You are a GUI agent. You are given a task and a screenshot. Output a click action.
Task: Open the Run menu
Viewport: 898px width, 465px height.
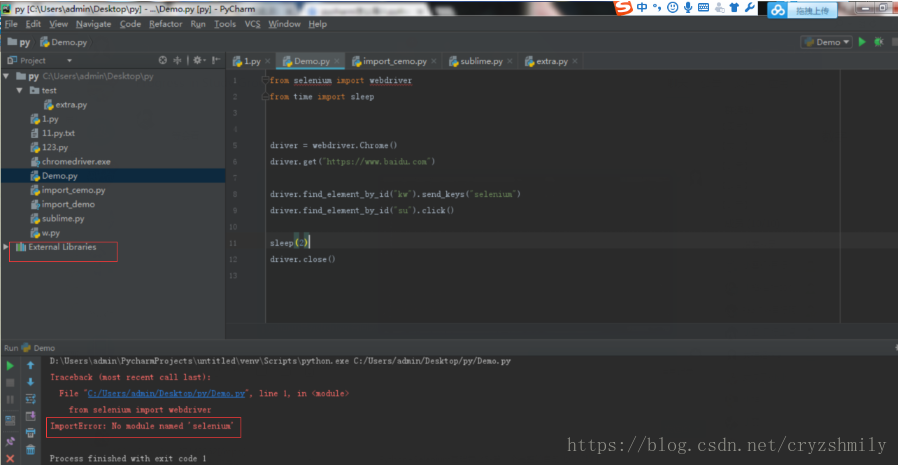198,24
